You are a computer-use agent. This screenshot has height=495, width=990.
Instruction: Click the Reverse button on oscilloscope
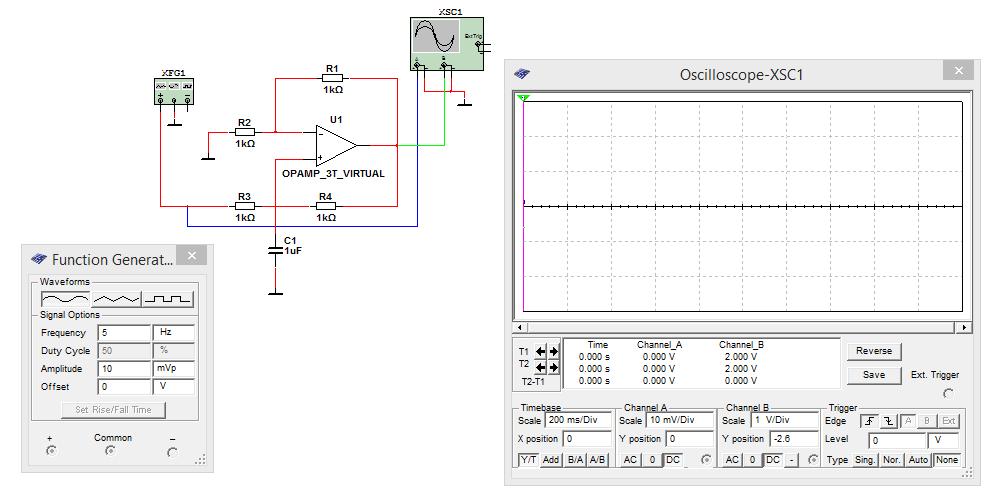[874, 351]
